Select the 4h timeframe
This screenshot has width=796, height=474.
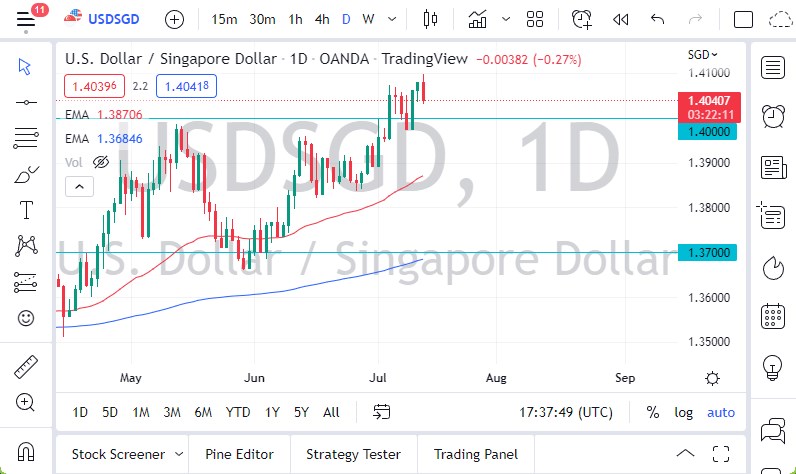coord(322,19)
